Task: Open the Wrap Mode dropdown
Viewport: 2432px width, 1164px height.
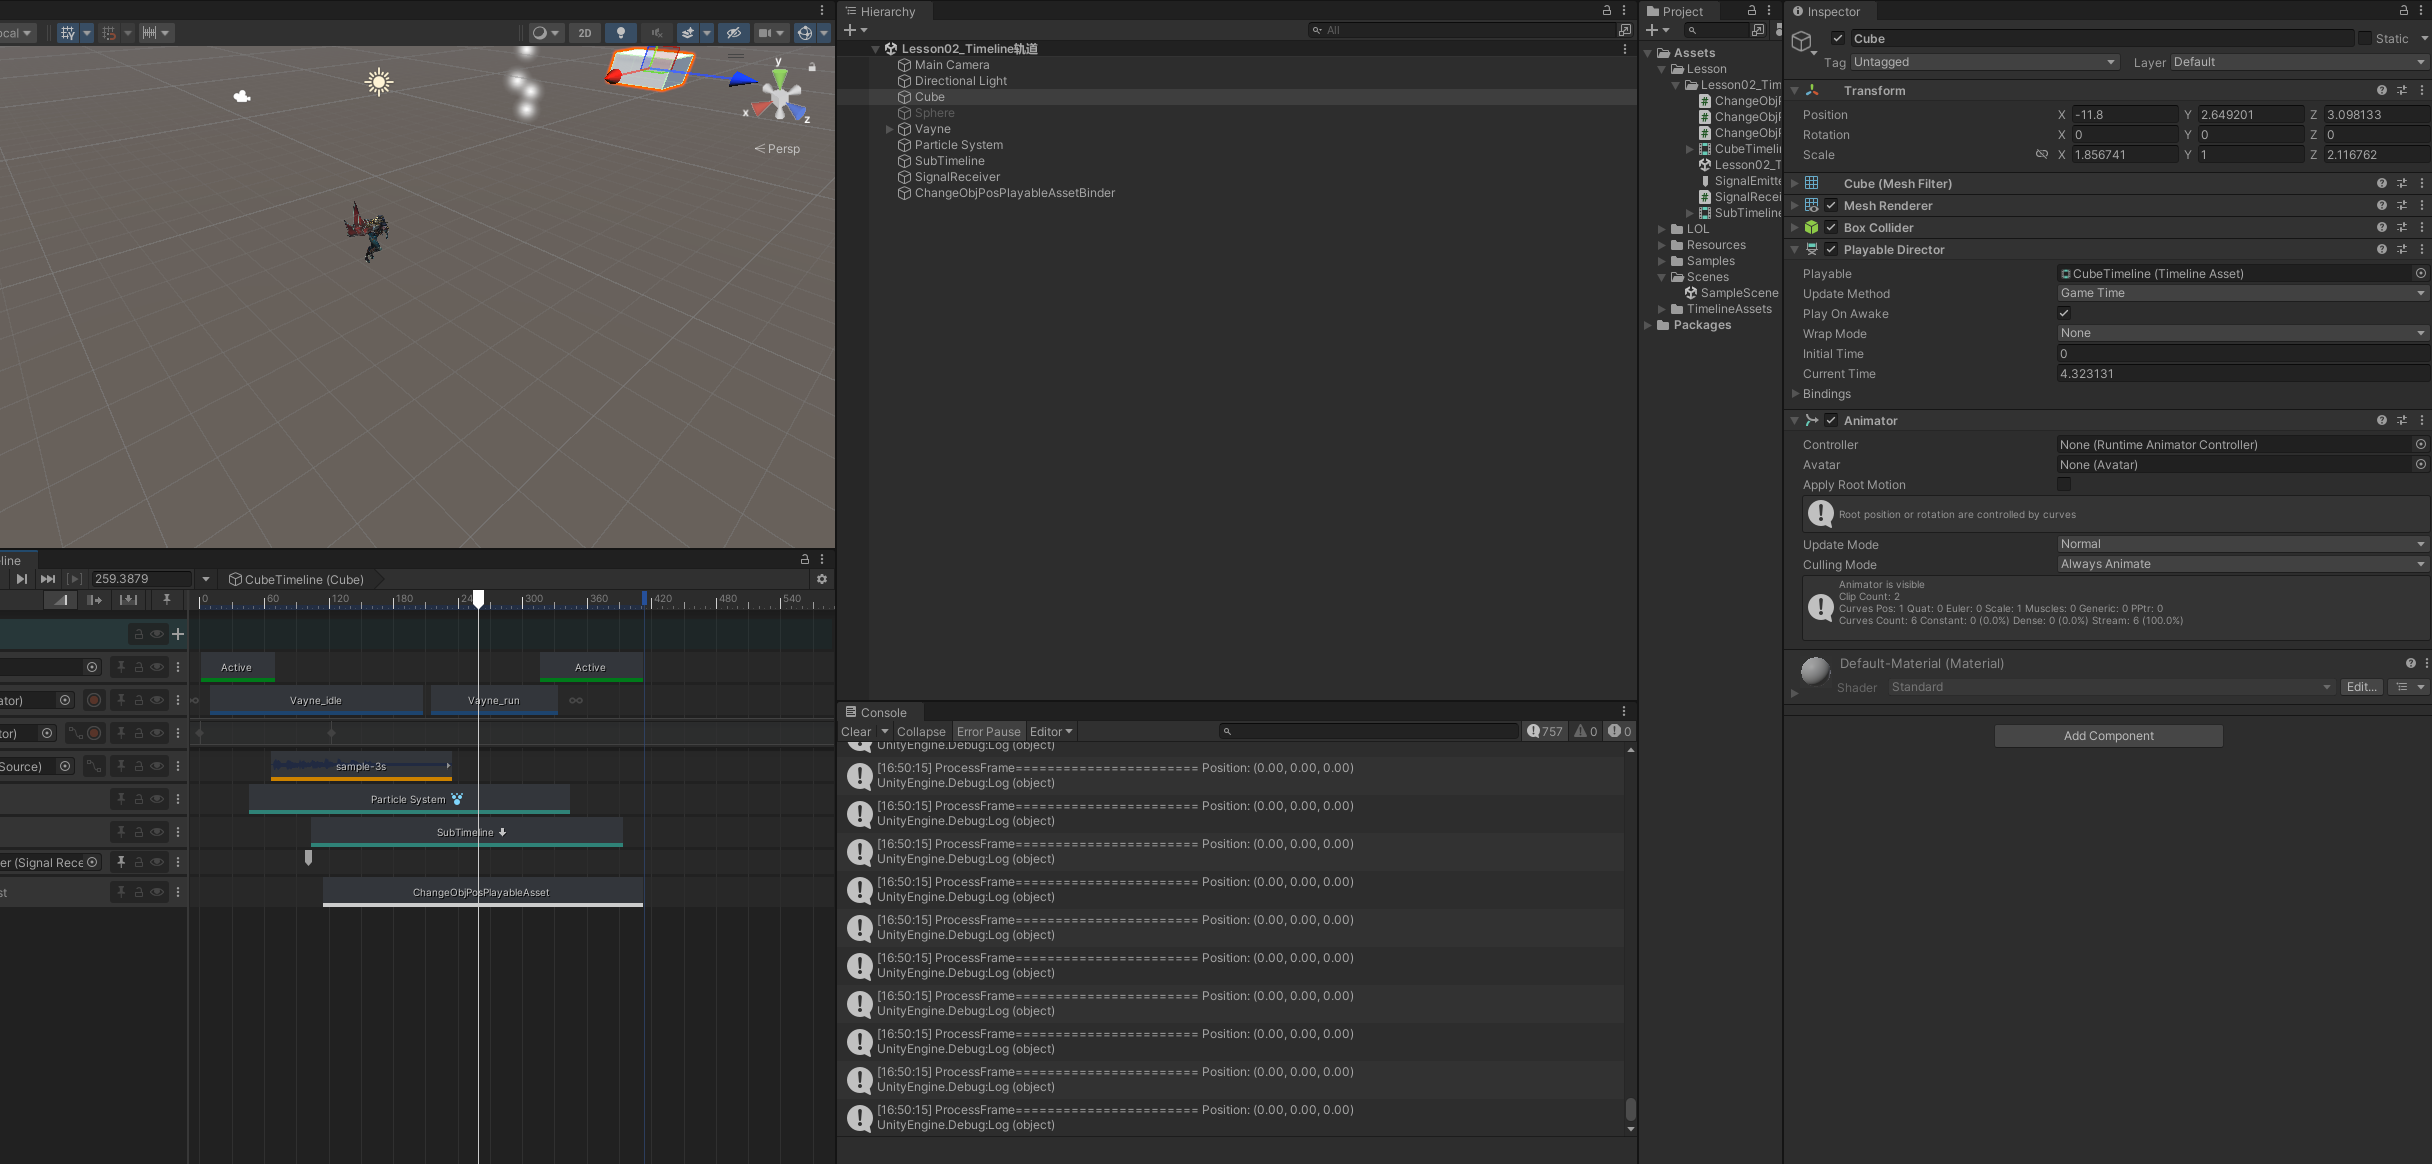Action: coord(2240,333)
